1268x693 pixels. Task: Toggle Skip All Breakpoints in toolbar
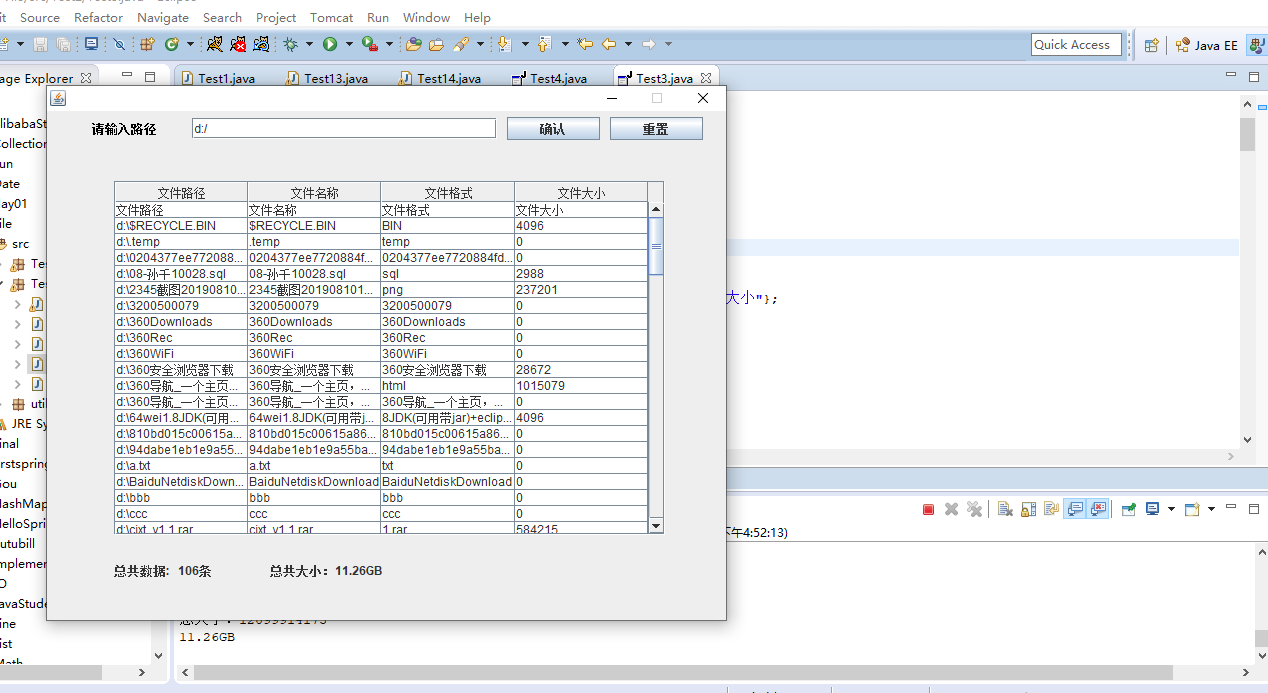tap(119, 44)
